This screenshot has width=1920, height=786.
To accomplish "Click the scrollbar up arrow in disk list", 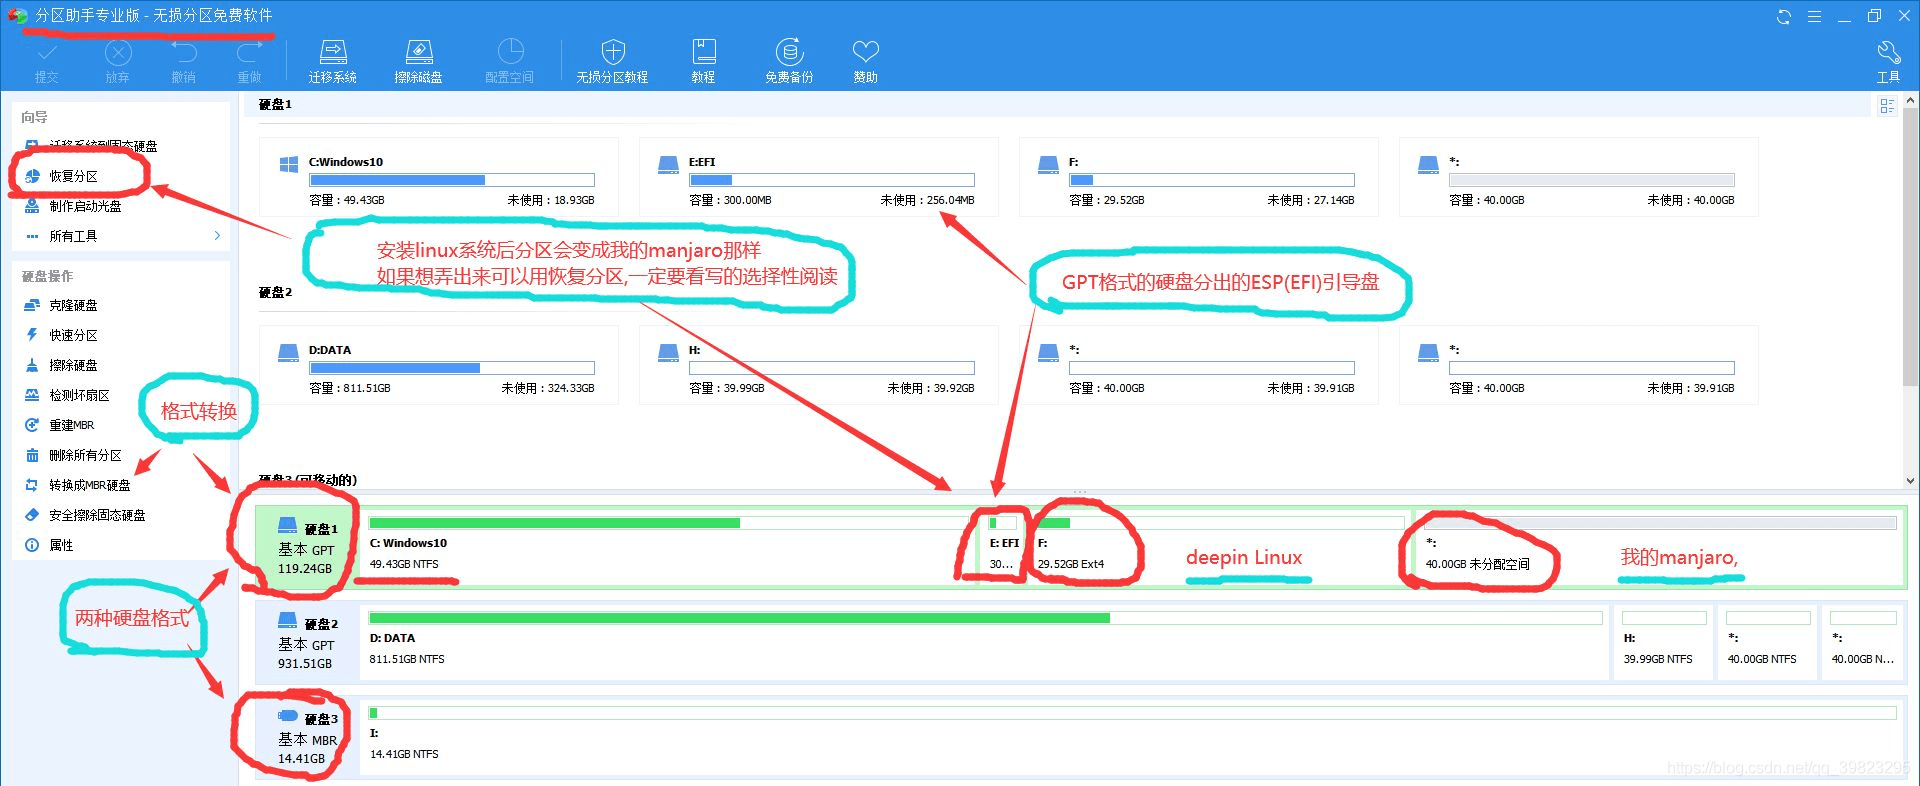I will pyautogui.click(x=1910, y=101).
